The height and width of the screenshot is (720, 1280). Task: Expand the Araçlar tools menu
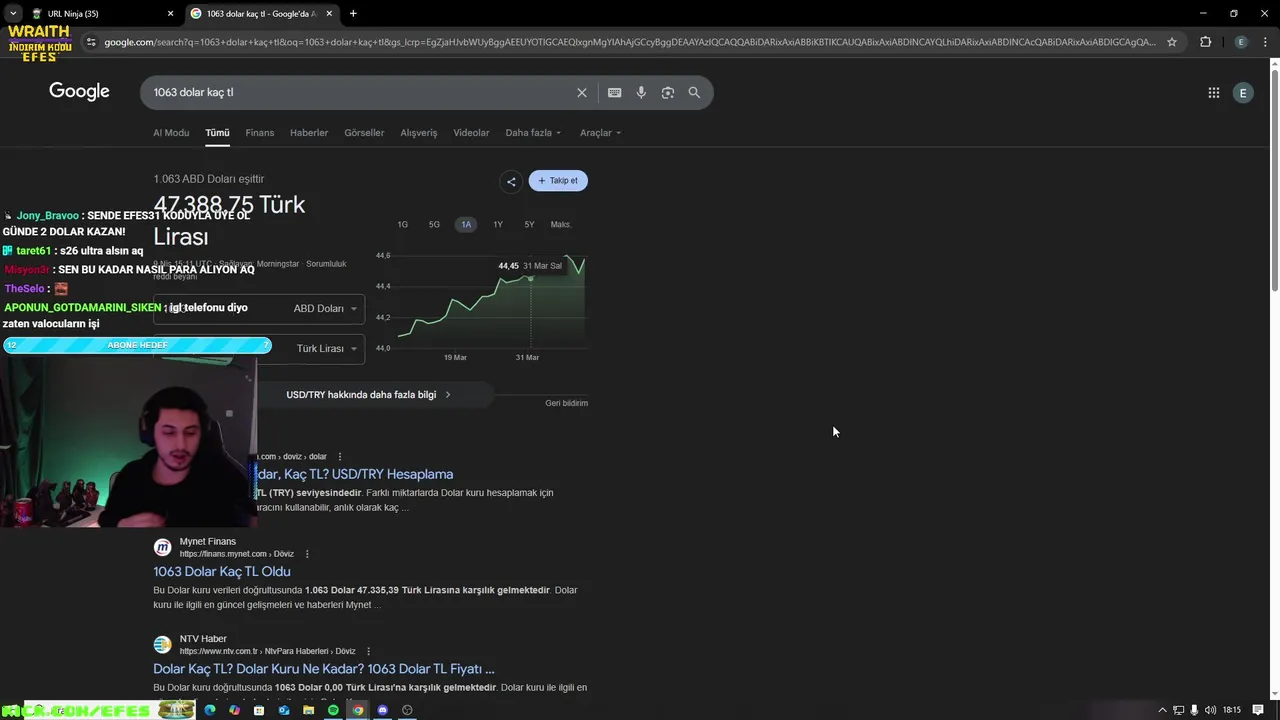click(600, 133)
